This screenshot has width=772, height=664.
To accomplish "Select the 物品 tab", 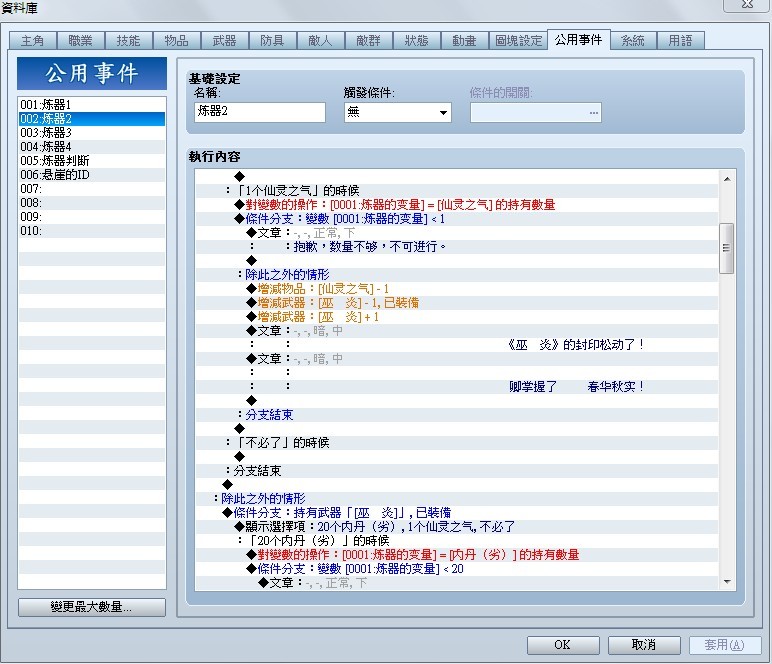I will (177, 40).
